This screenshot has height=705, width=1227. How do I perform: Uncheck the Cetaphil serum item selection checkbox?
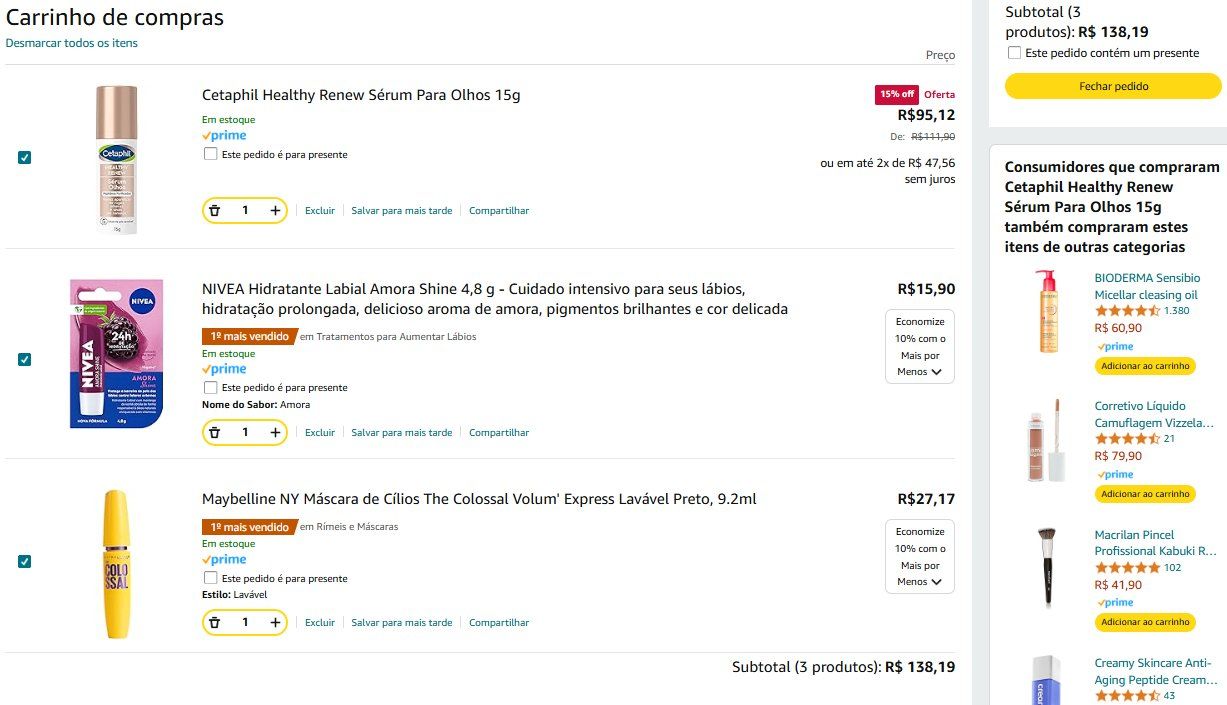coord(24,157)
